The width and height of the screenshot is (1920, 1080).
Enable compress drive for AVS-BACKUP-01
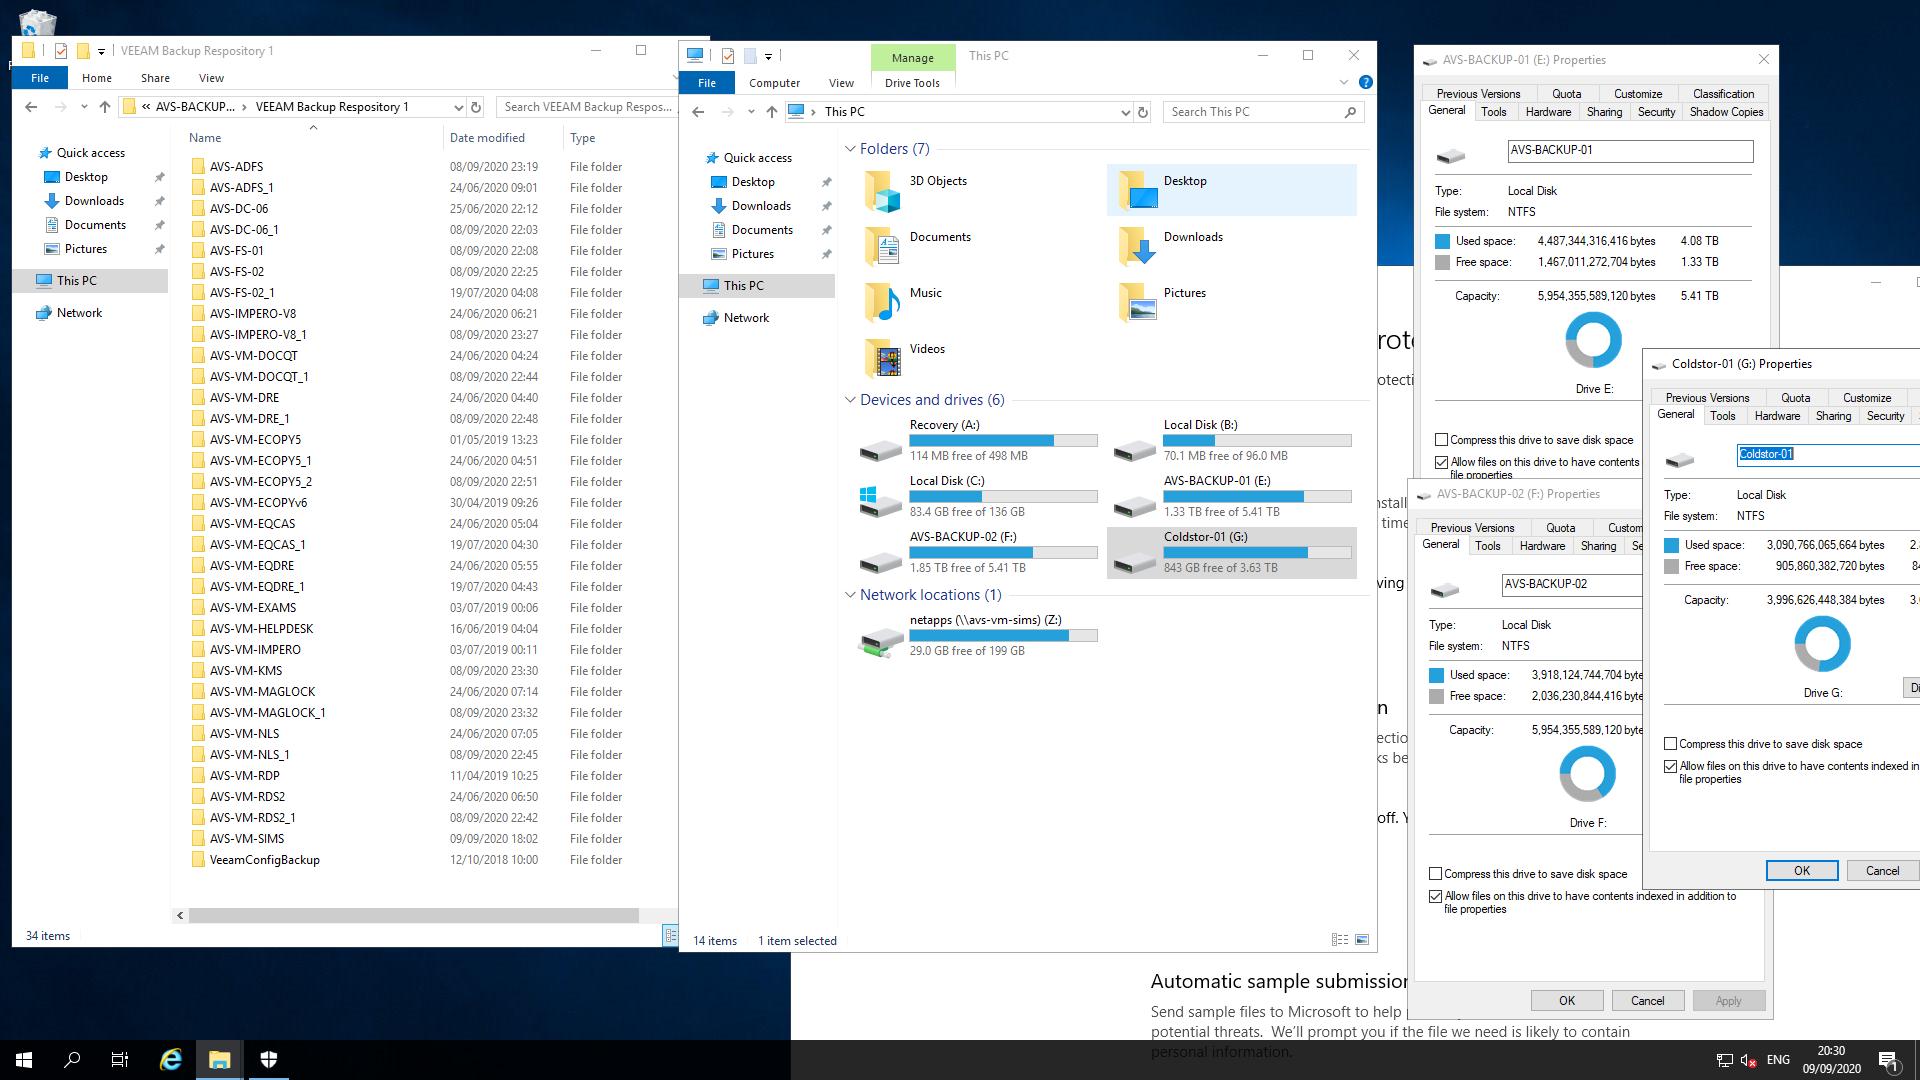click(1441, 440)
